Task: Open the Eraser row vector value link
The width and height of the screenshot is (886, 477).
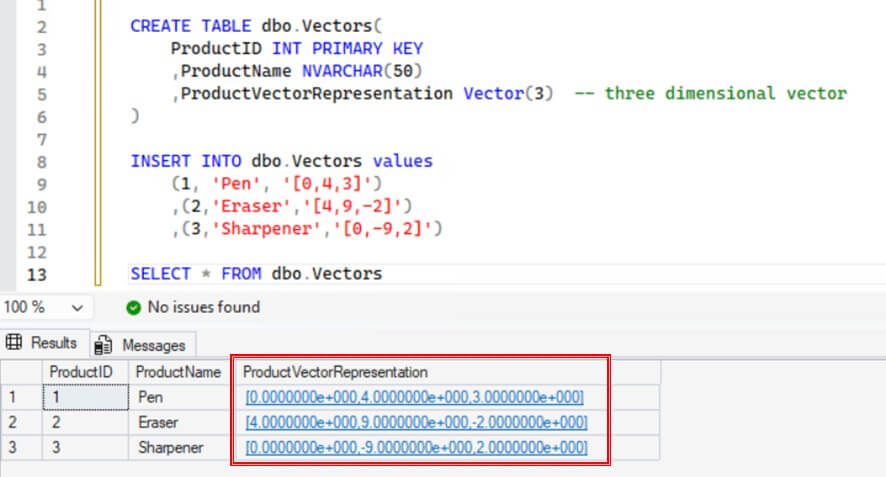Action: click(x=417, y=422)
